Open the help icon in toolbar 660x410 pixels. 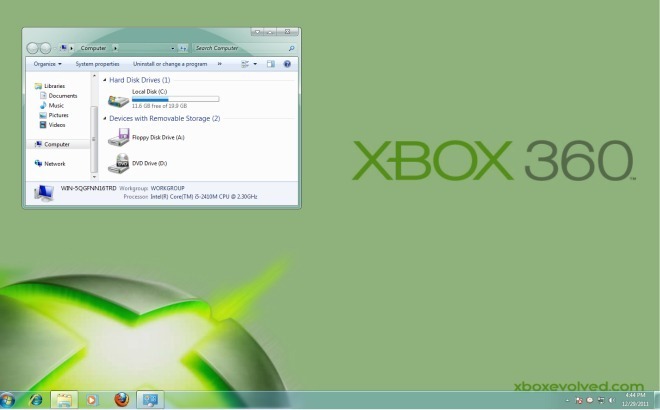(287, 64)
